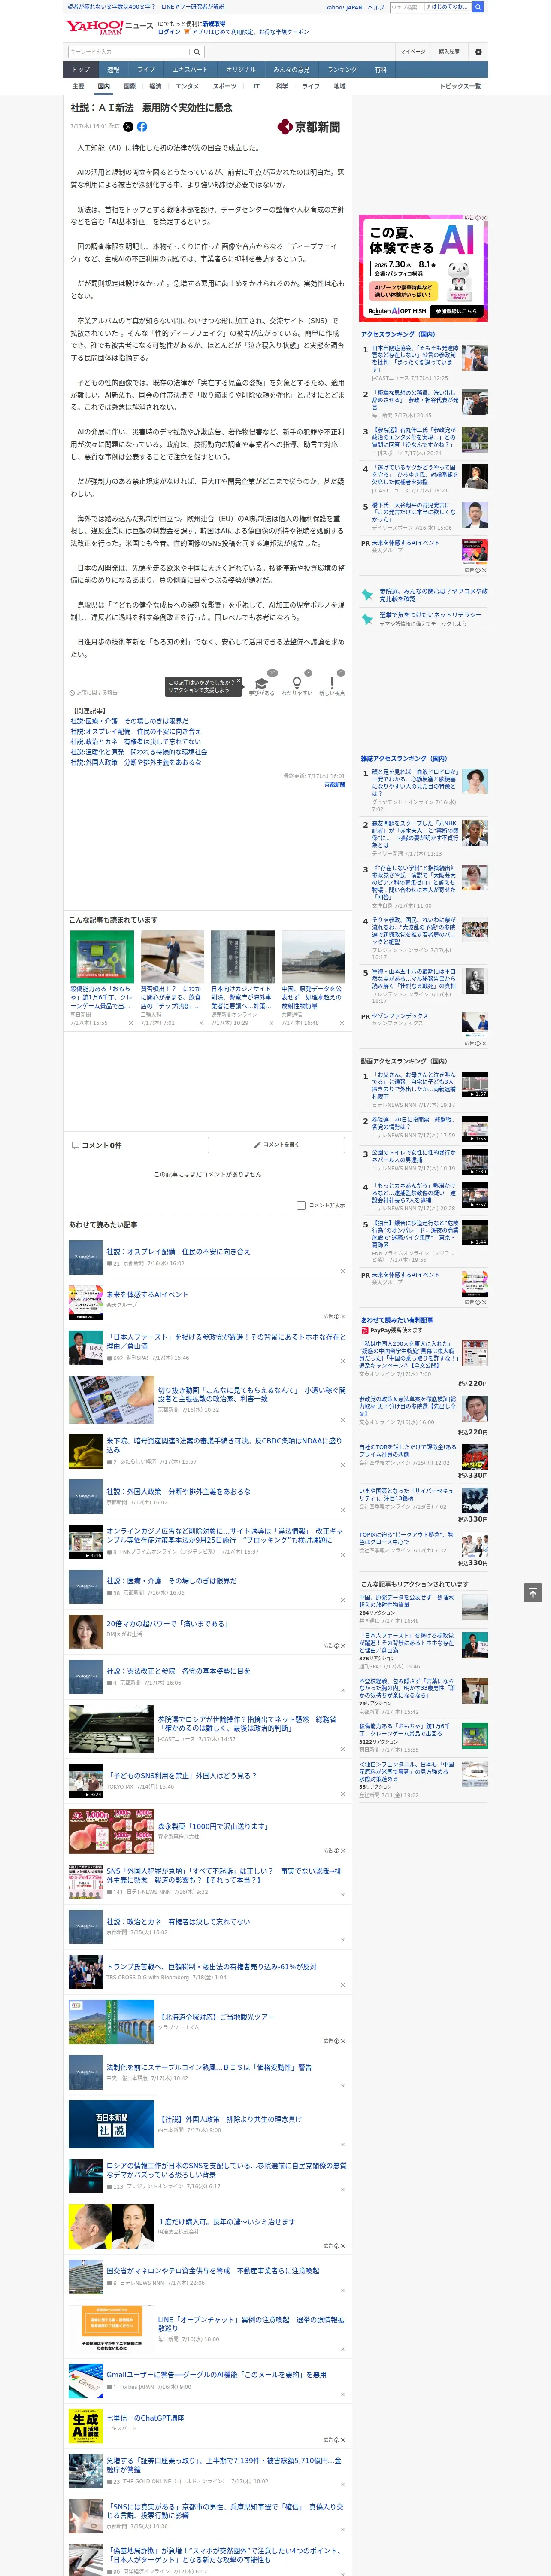This screenshot has width=551, height=2576.
Task: Open トピックス一覧 link
Action: (460, 86)
